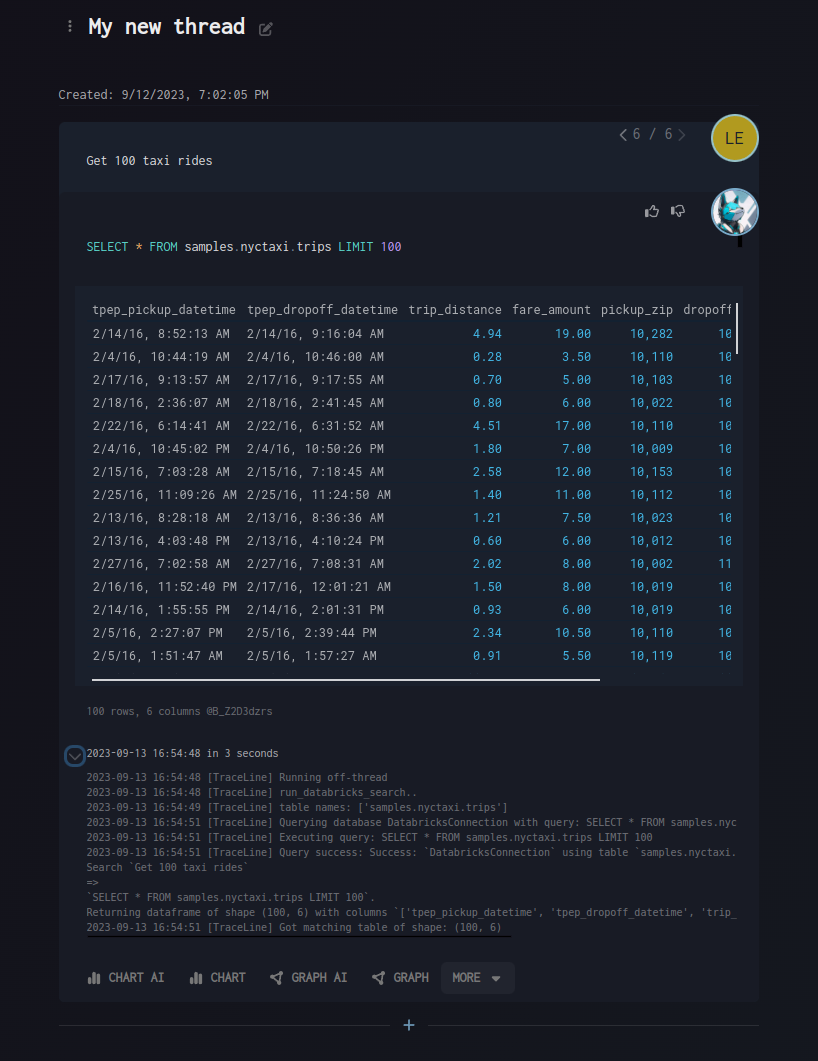The image size is (818, 1061).
Task: Click 'Got matching table of shape' log line
Action: tap(294, 927)
